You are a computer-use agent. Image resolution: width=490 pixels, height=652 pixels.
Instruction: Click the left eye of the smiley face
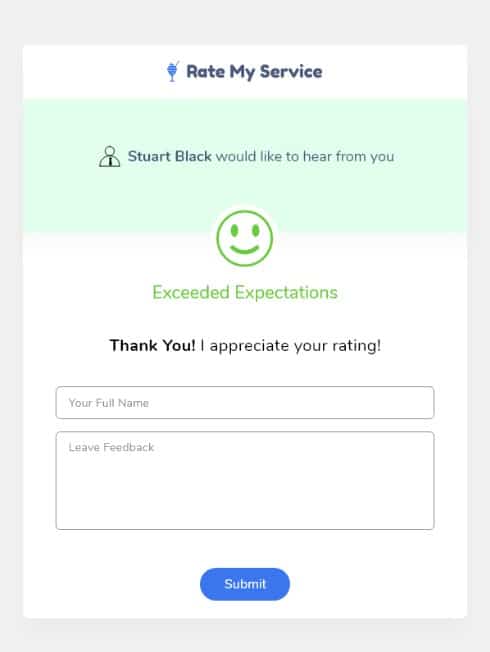pyautogui.click(x=234, y=230)
